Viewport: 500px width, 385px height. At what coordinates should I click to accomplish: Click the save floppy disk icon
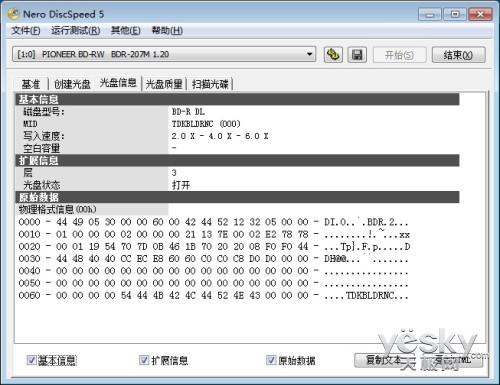tap(357, 54)
